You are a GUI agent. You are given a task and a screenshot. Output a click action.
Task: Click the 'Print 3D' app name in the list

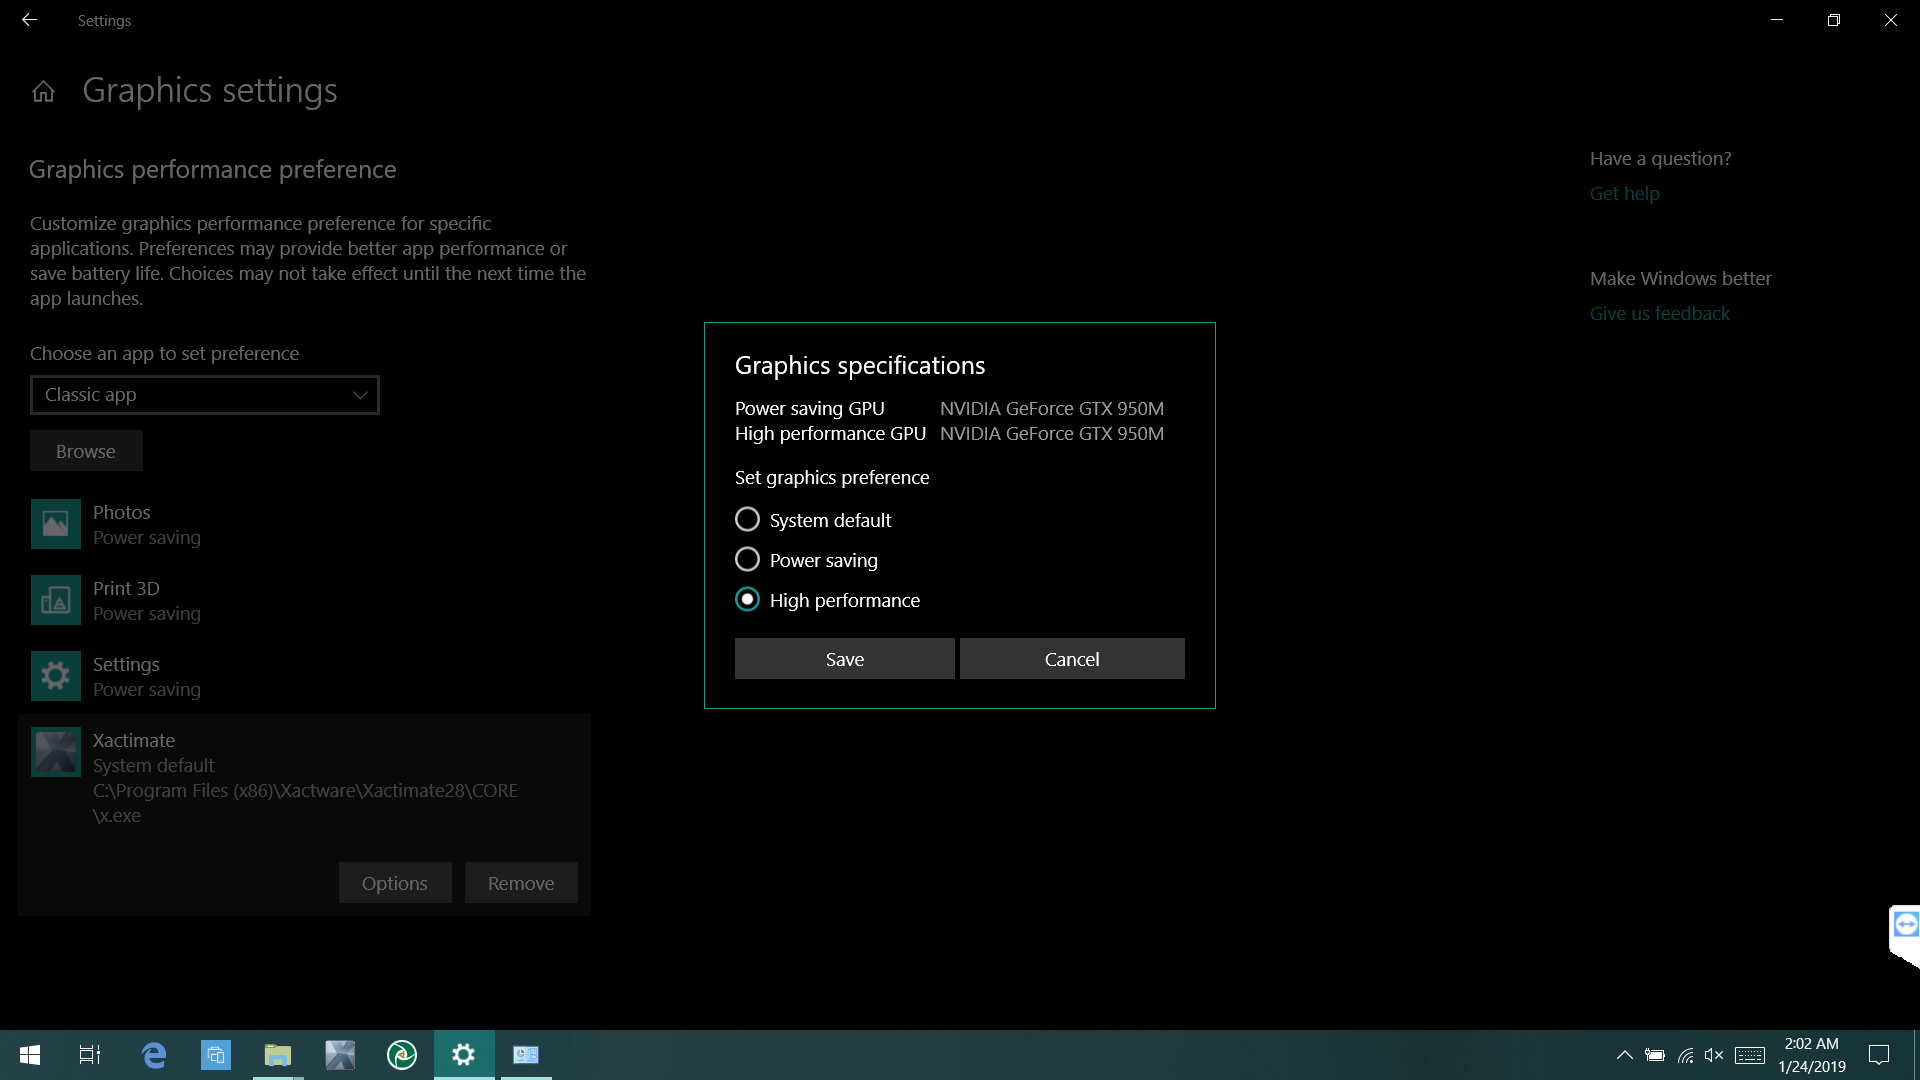(x=126, y=588)
